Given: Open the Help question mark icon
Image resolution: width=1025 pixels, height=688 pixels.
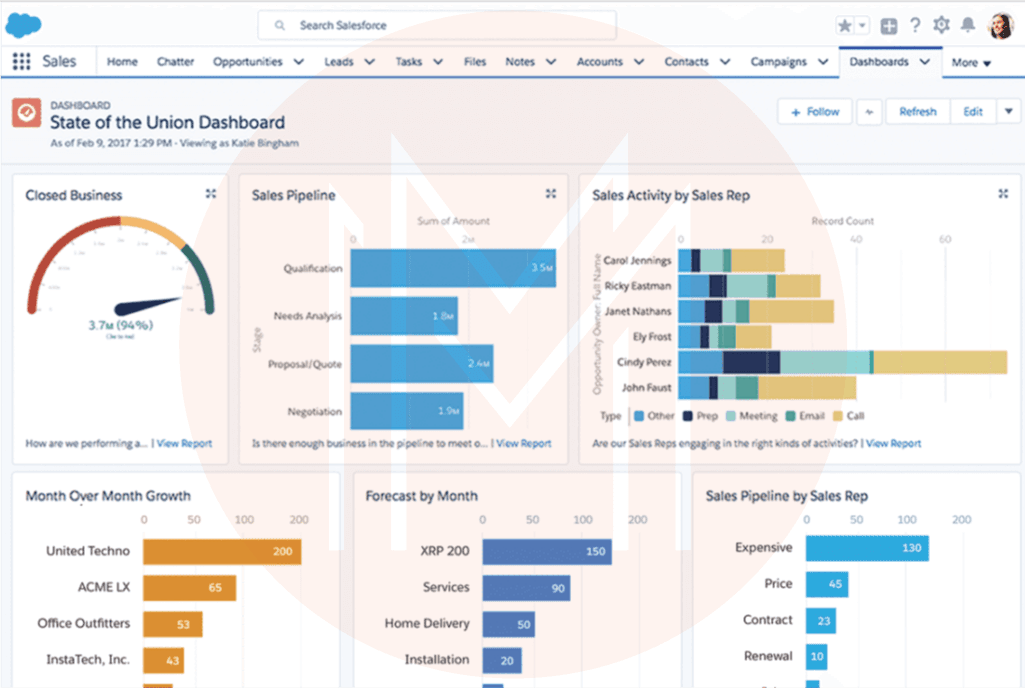Looking at the screenshot, I should (914, 26).
